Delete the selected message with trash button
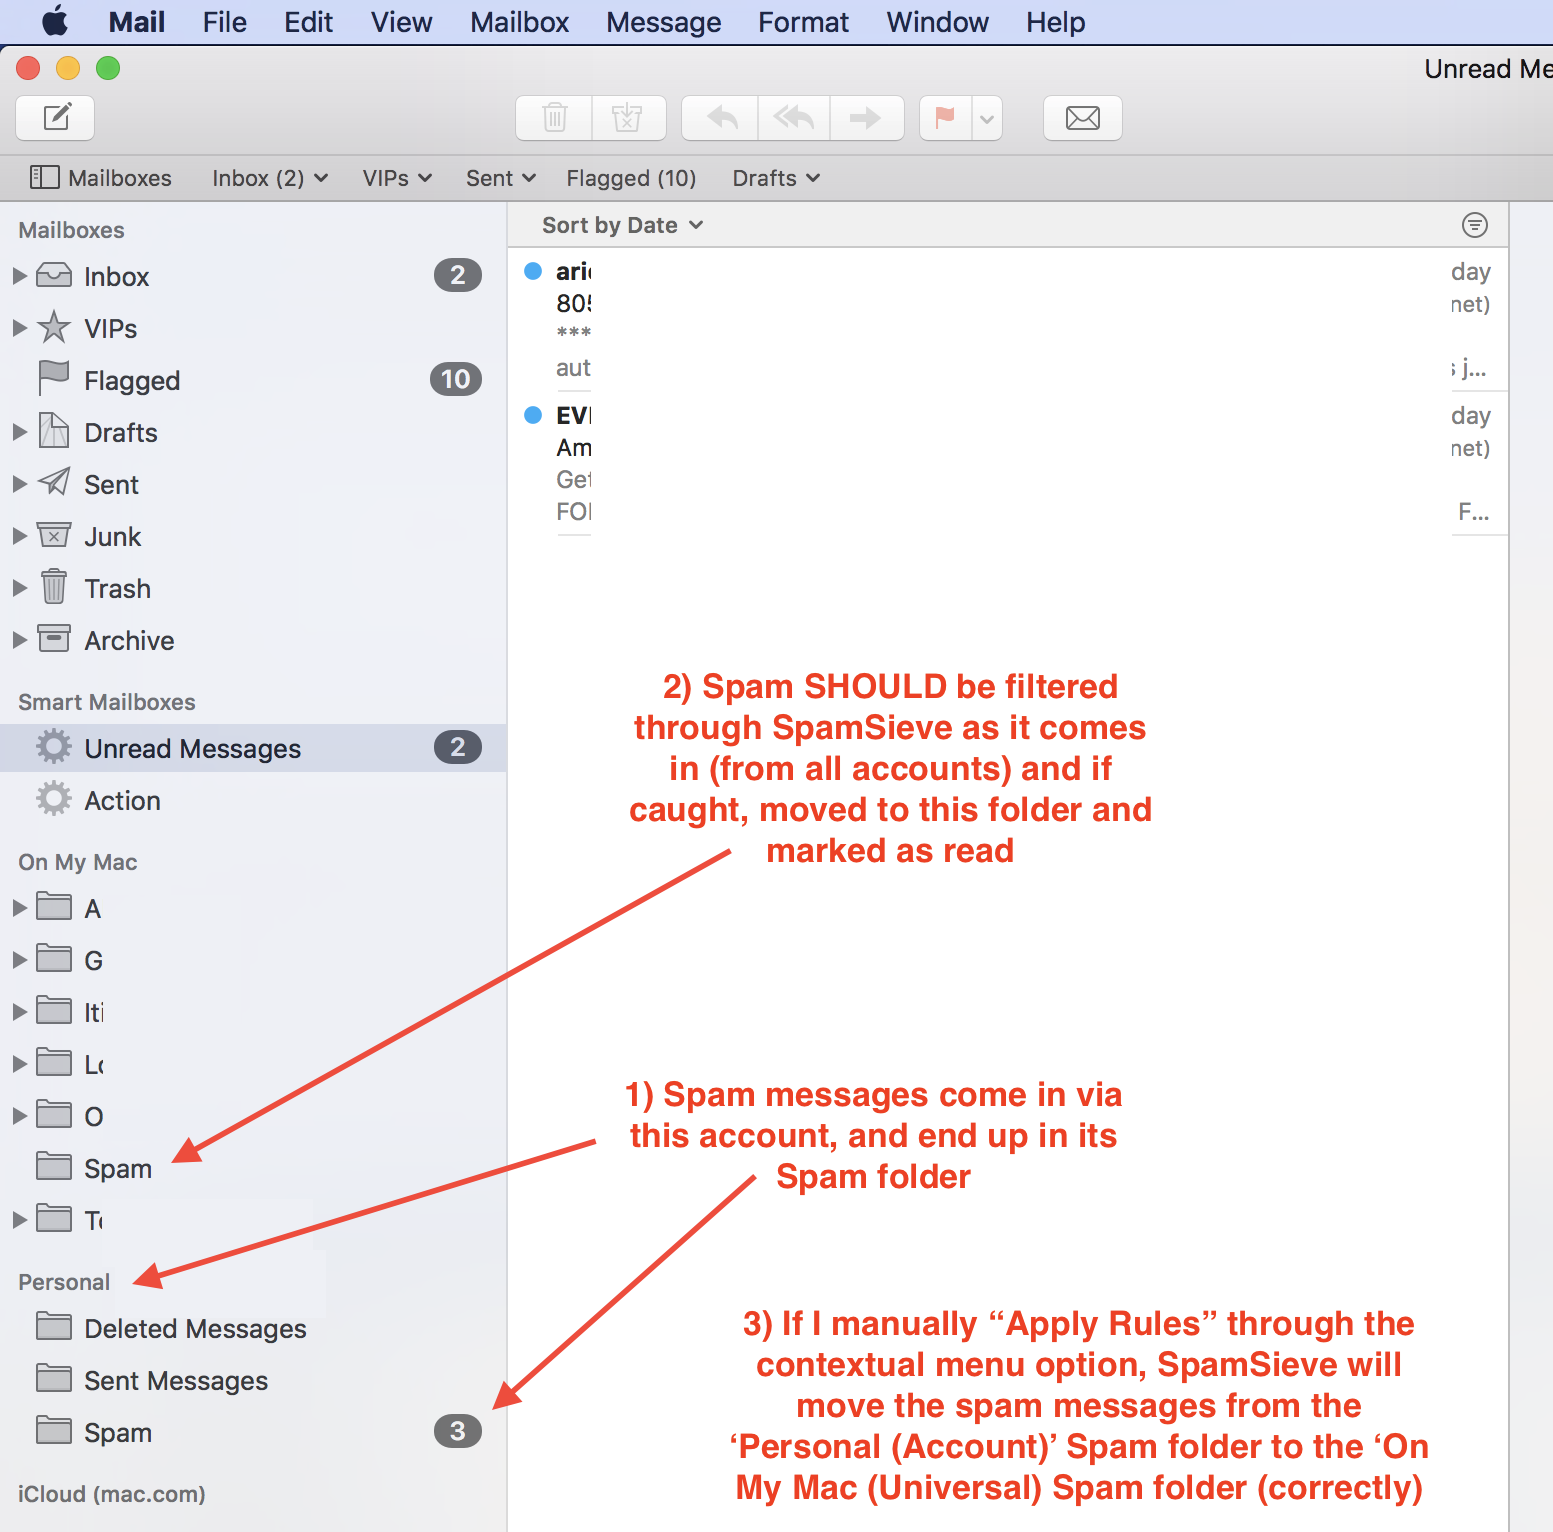The width and height of the screenshot is (1553, 1532). coord(554,118)
